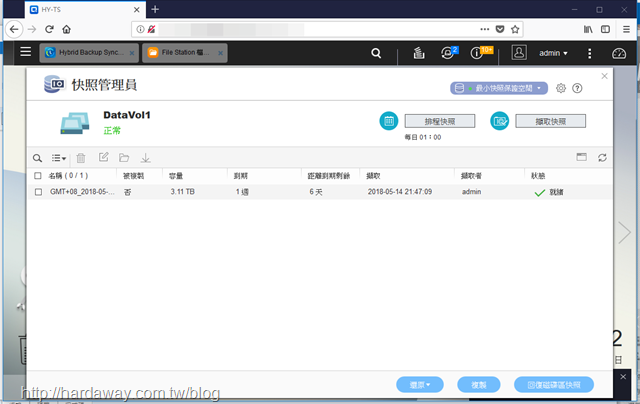Go back in the browser
The image size is (640, 404).
pos(14,29)
